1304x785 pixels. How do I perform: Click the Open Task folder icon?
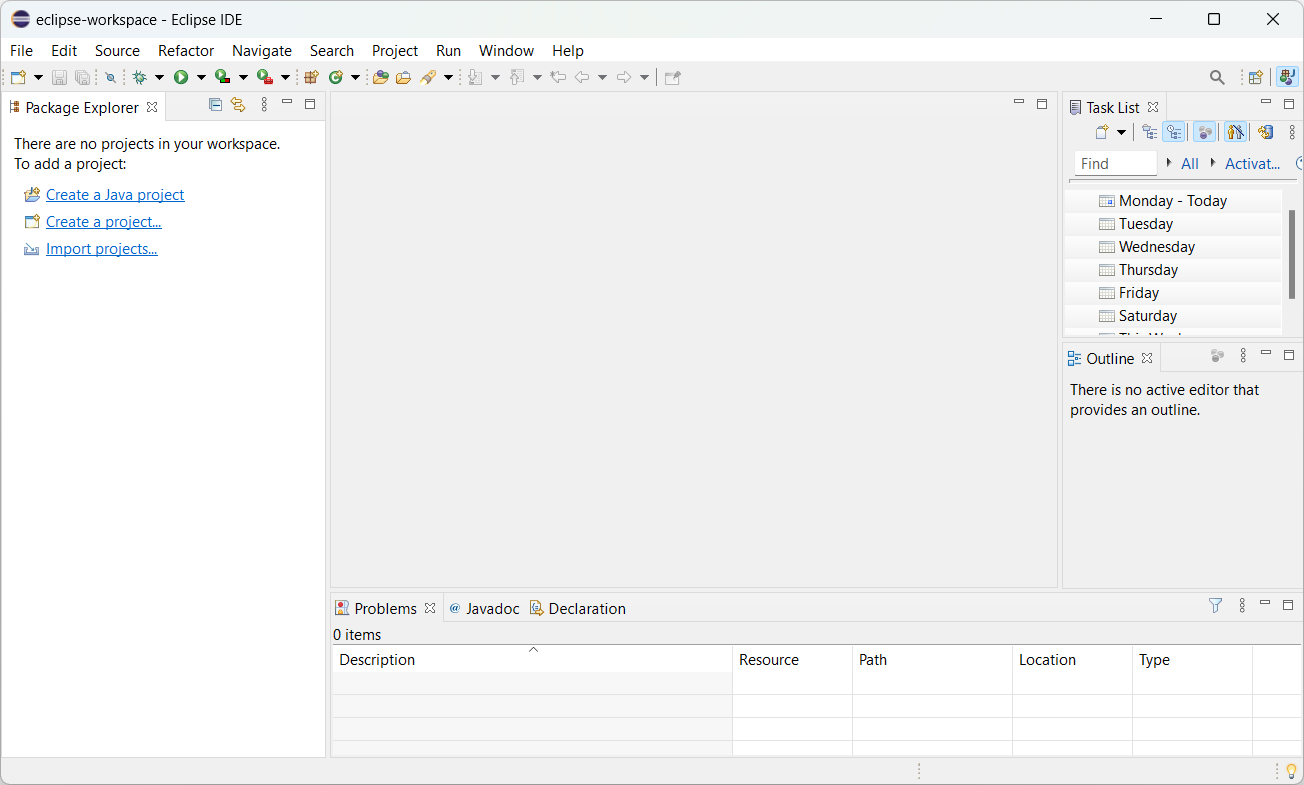coord(403,77)
